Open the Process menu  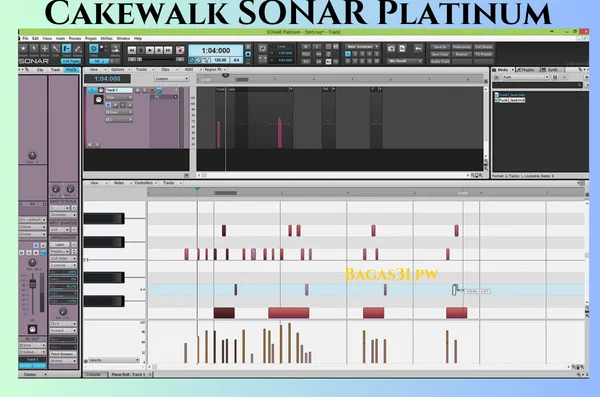pyautogui.click(x=75, y=39)
